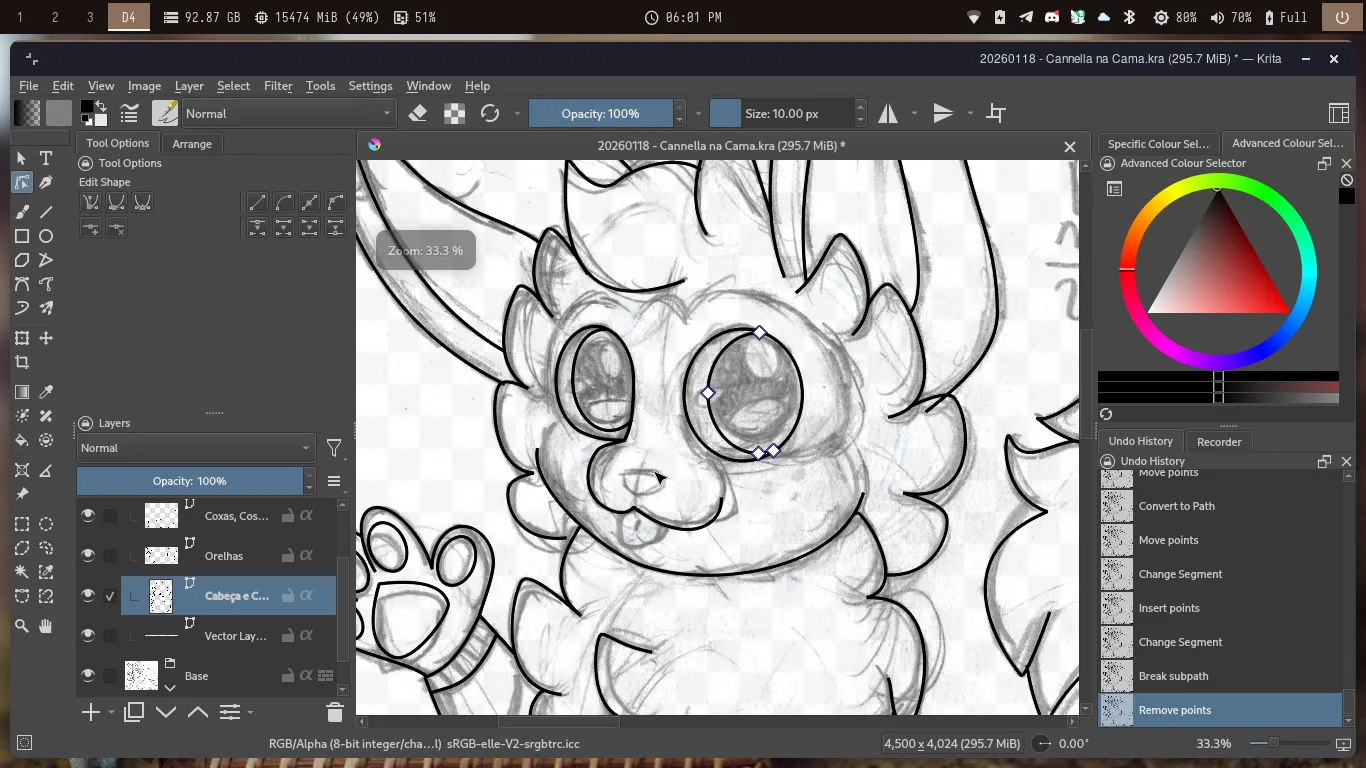
Task: Switch to the Arrange tab
Action: pyautogui.click(x=192, y=144)
